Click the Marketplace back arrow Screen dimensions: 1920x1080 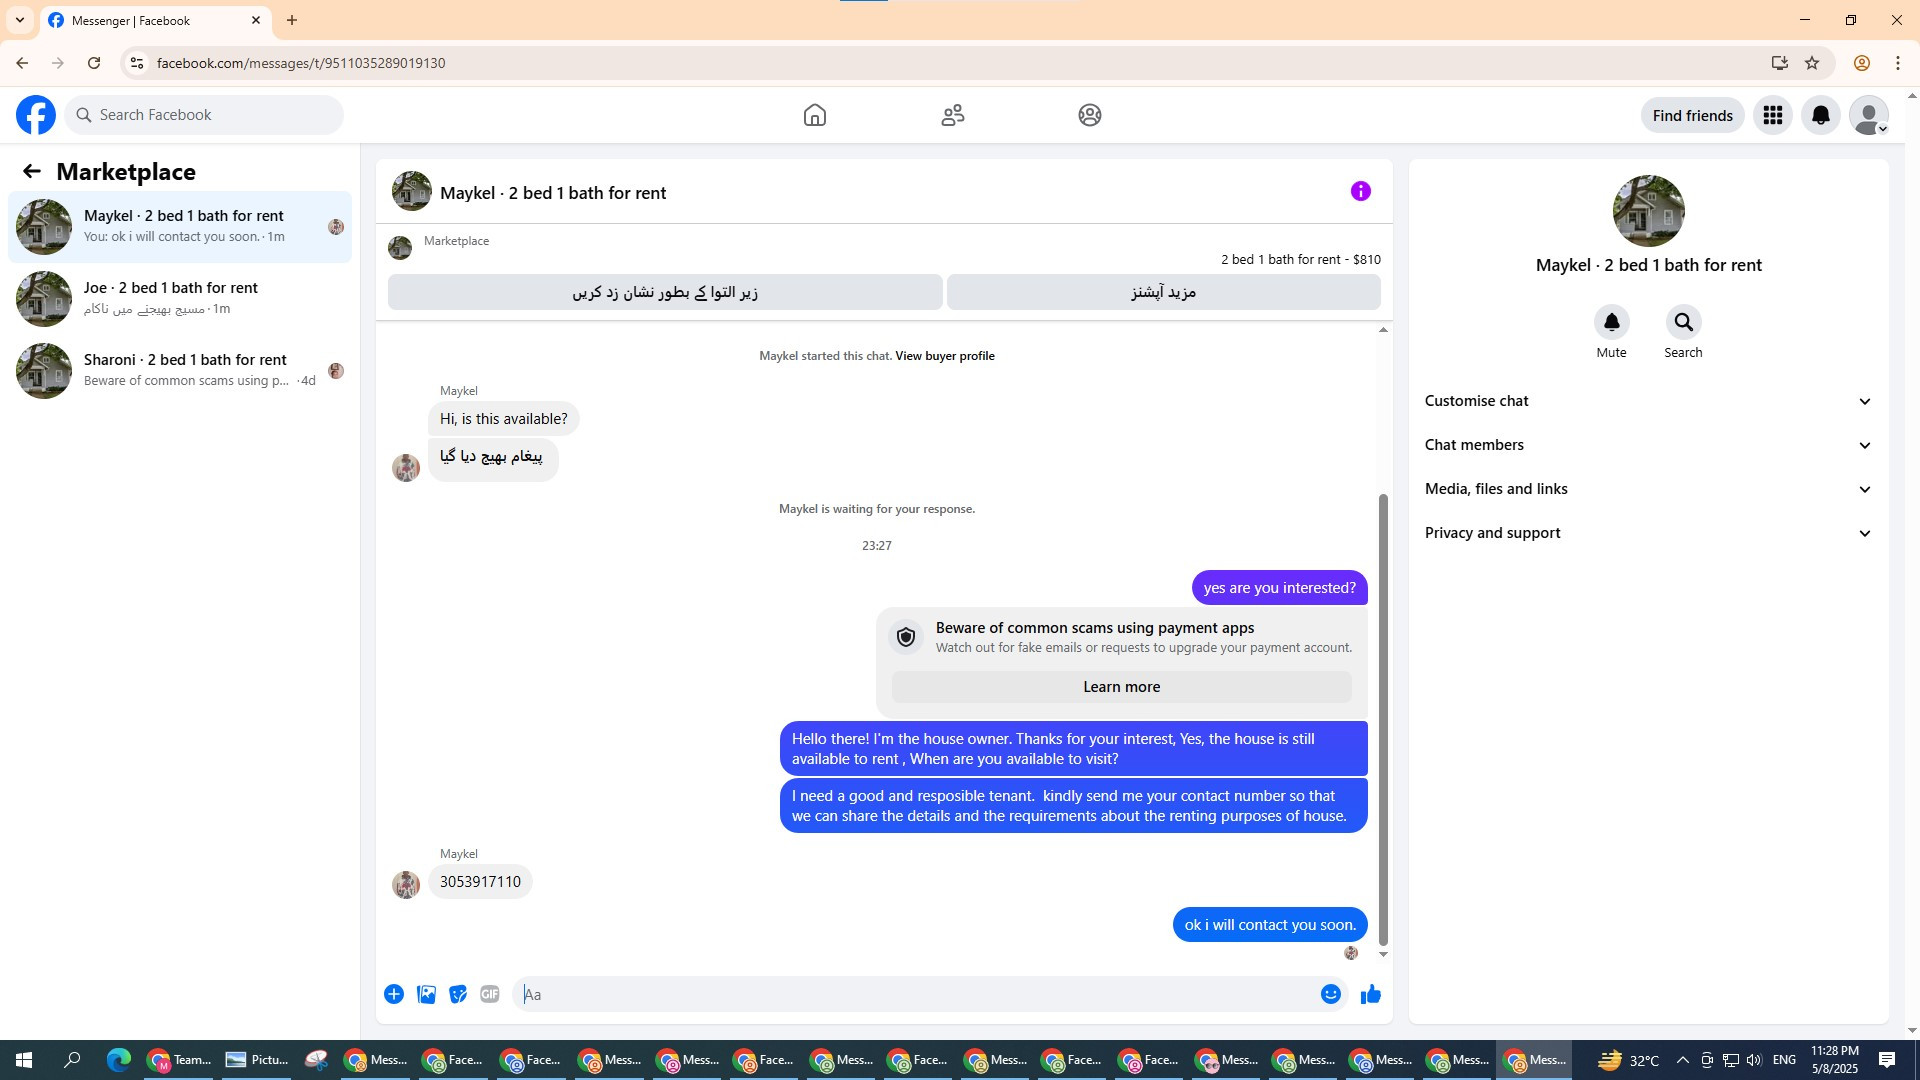click(32, 172)
